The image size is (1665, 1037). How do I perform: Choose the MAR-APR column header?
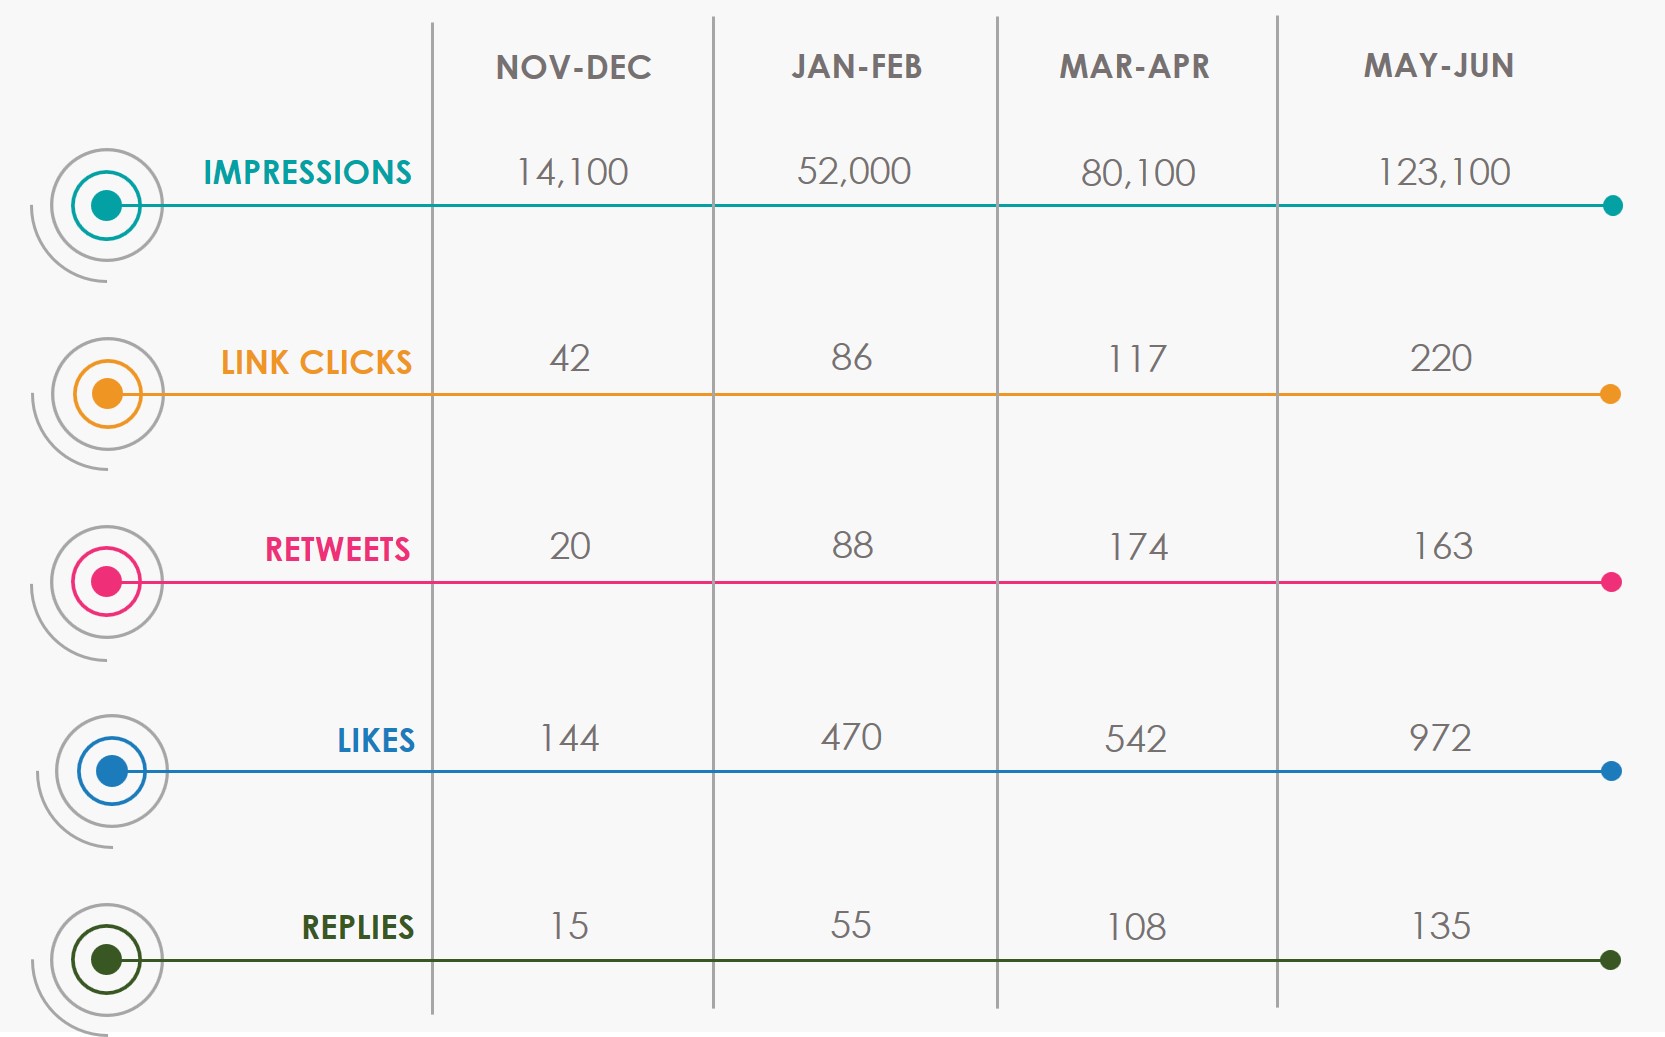point(1134,67)
